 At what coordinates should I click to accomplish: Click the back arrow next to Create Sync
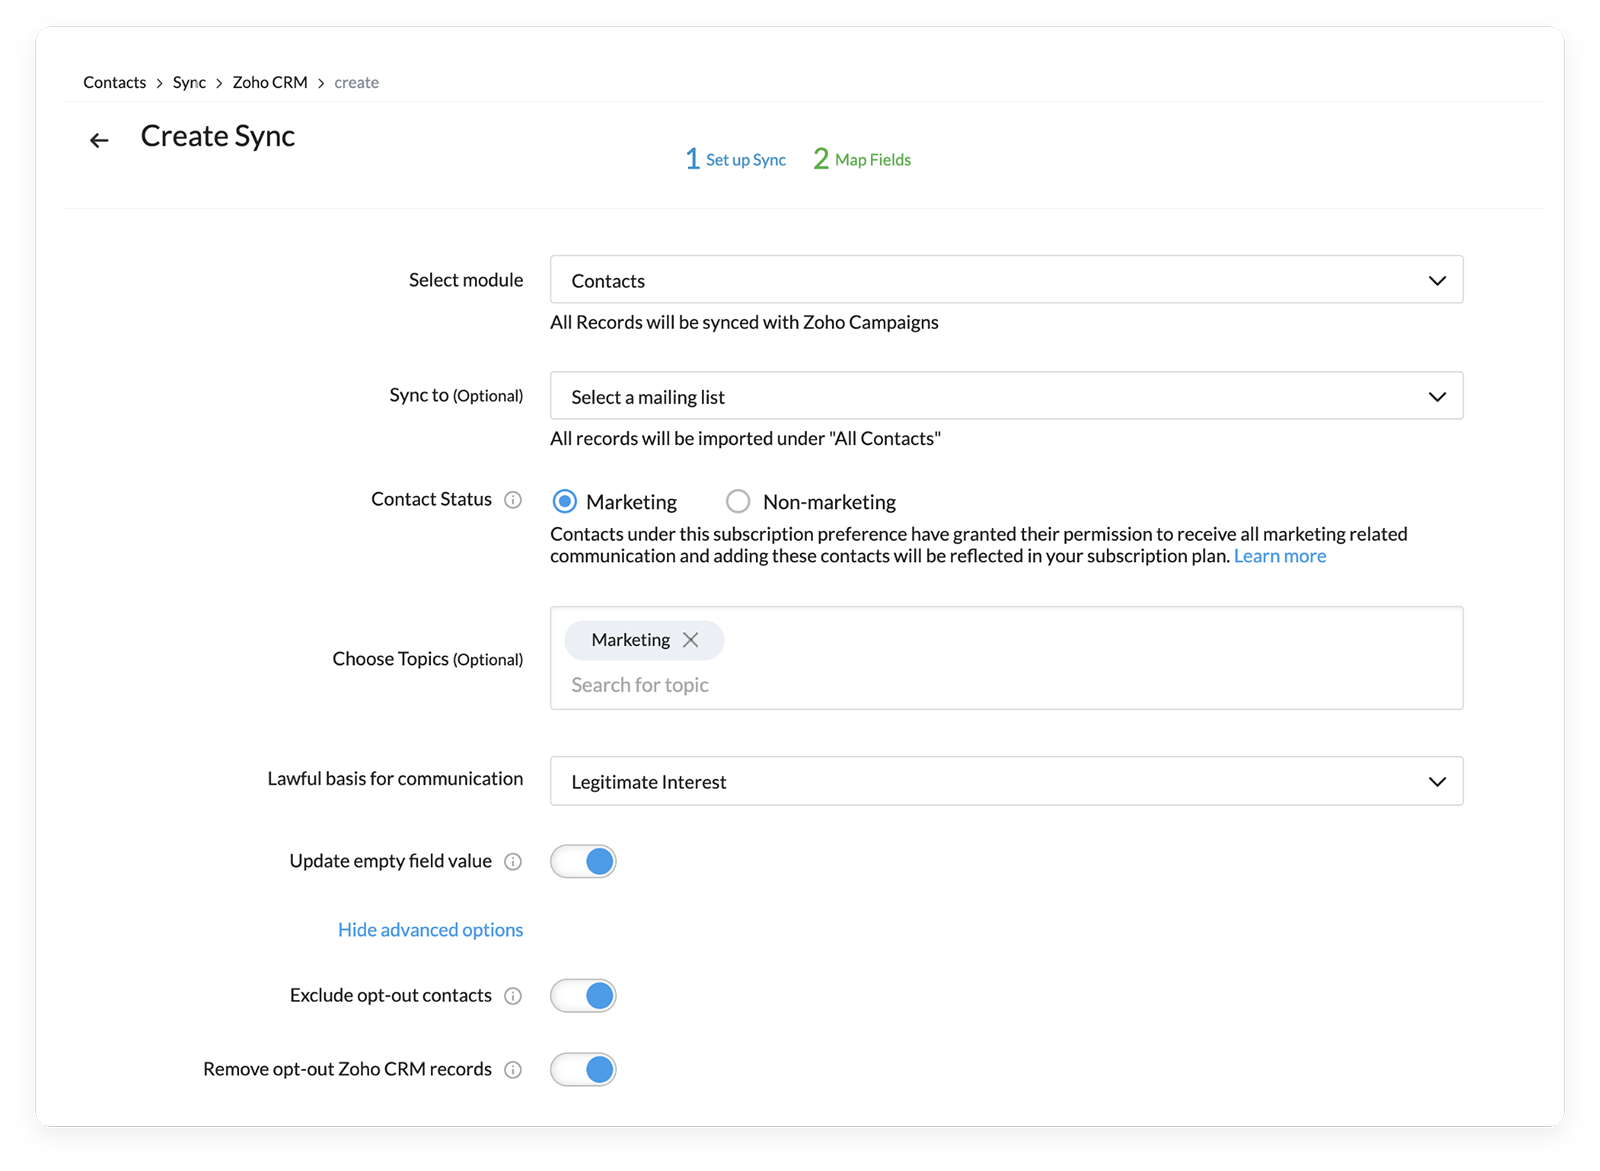click(x=99, y=140)
